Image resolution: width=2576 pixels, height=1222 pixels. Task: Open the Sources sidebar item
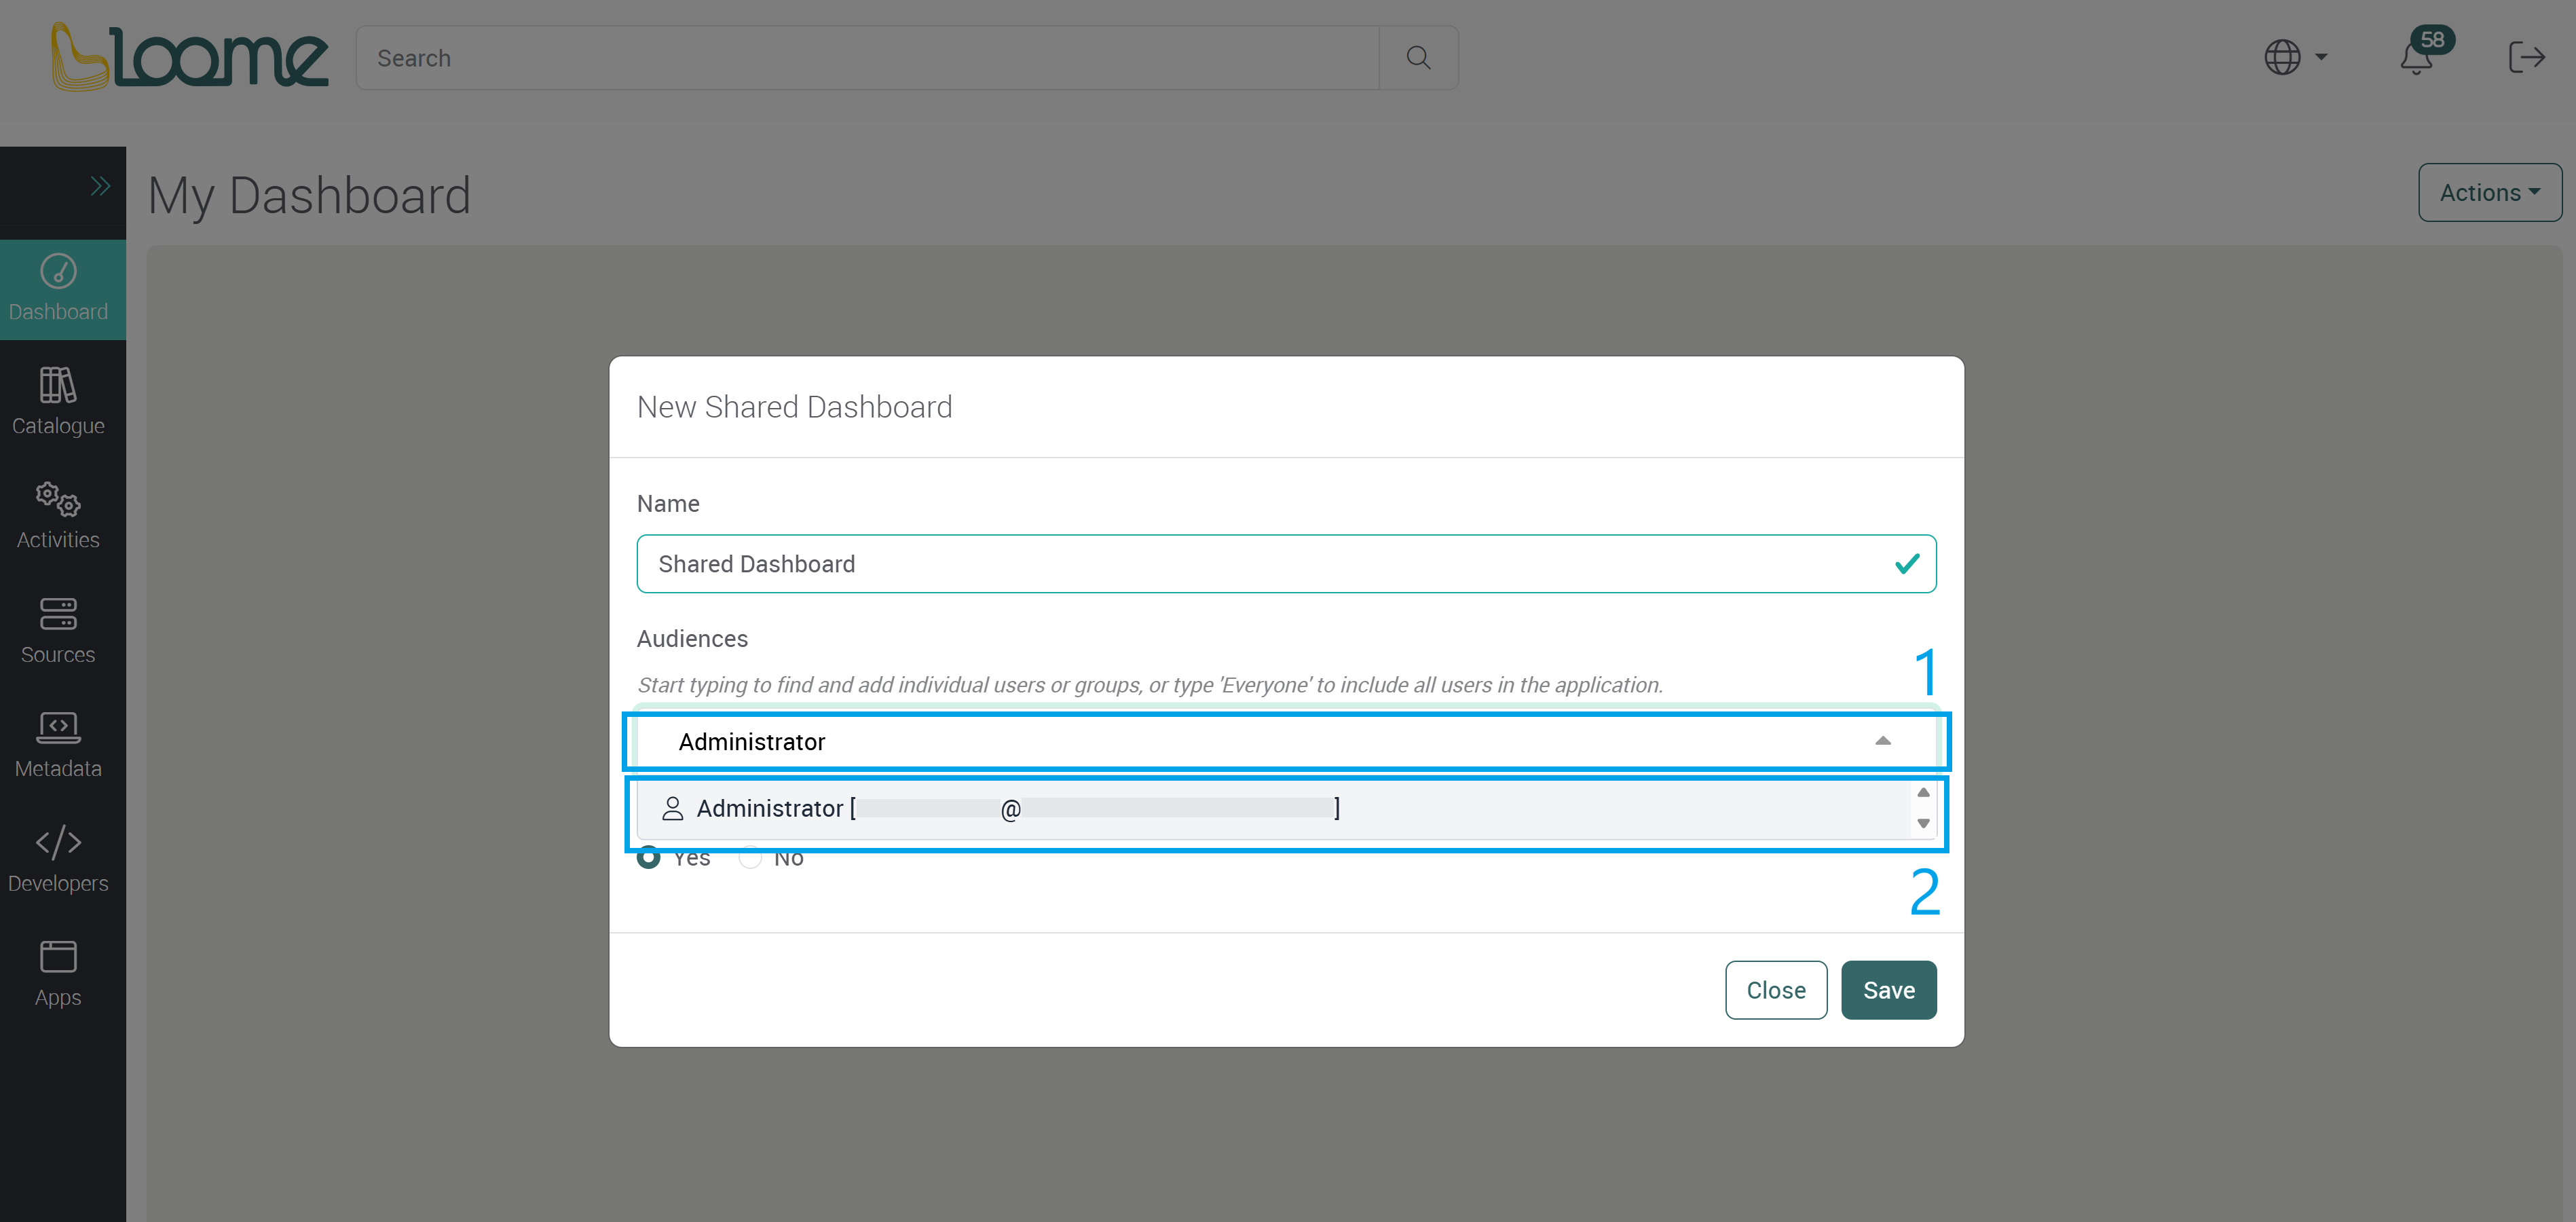pyautogui.click(x=59, y=631)
